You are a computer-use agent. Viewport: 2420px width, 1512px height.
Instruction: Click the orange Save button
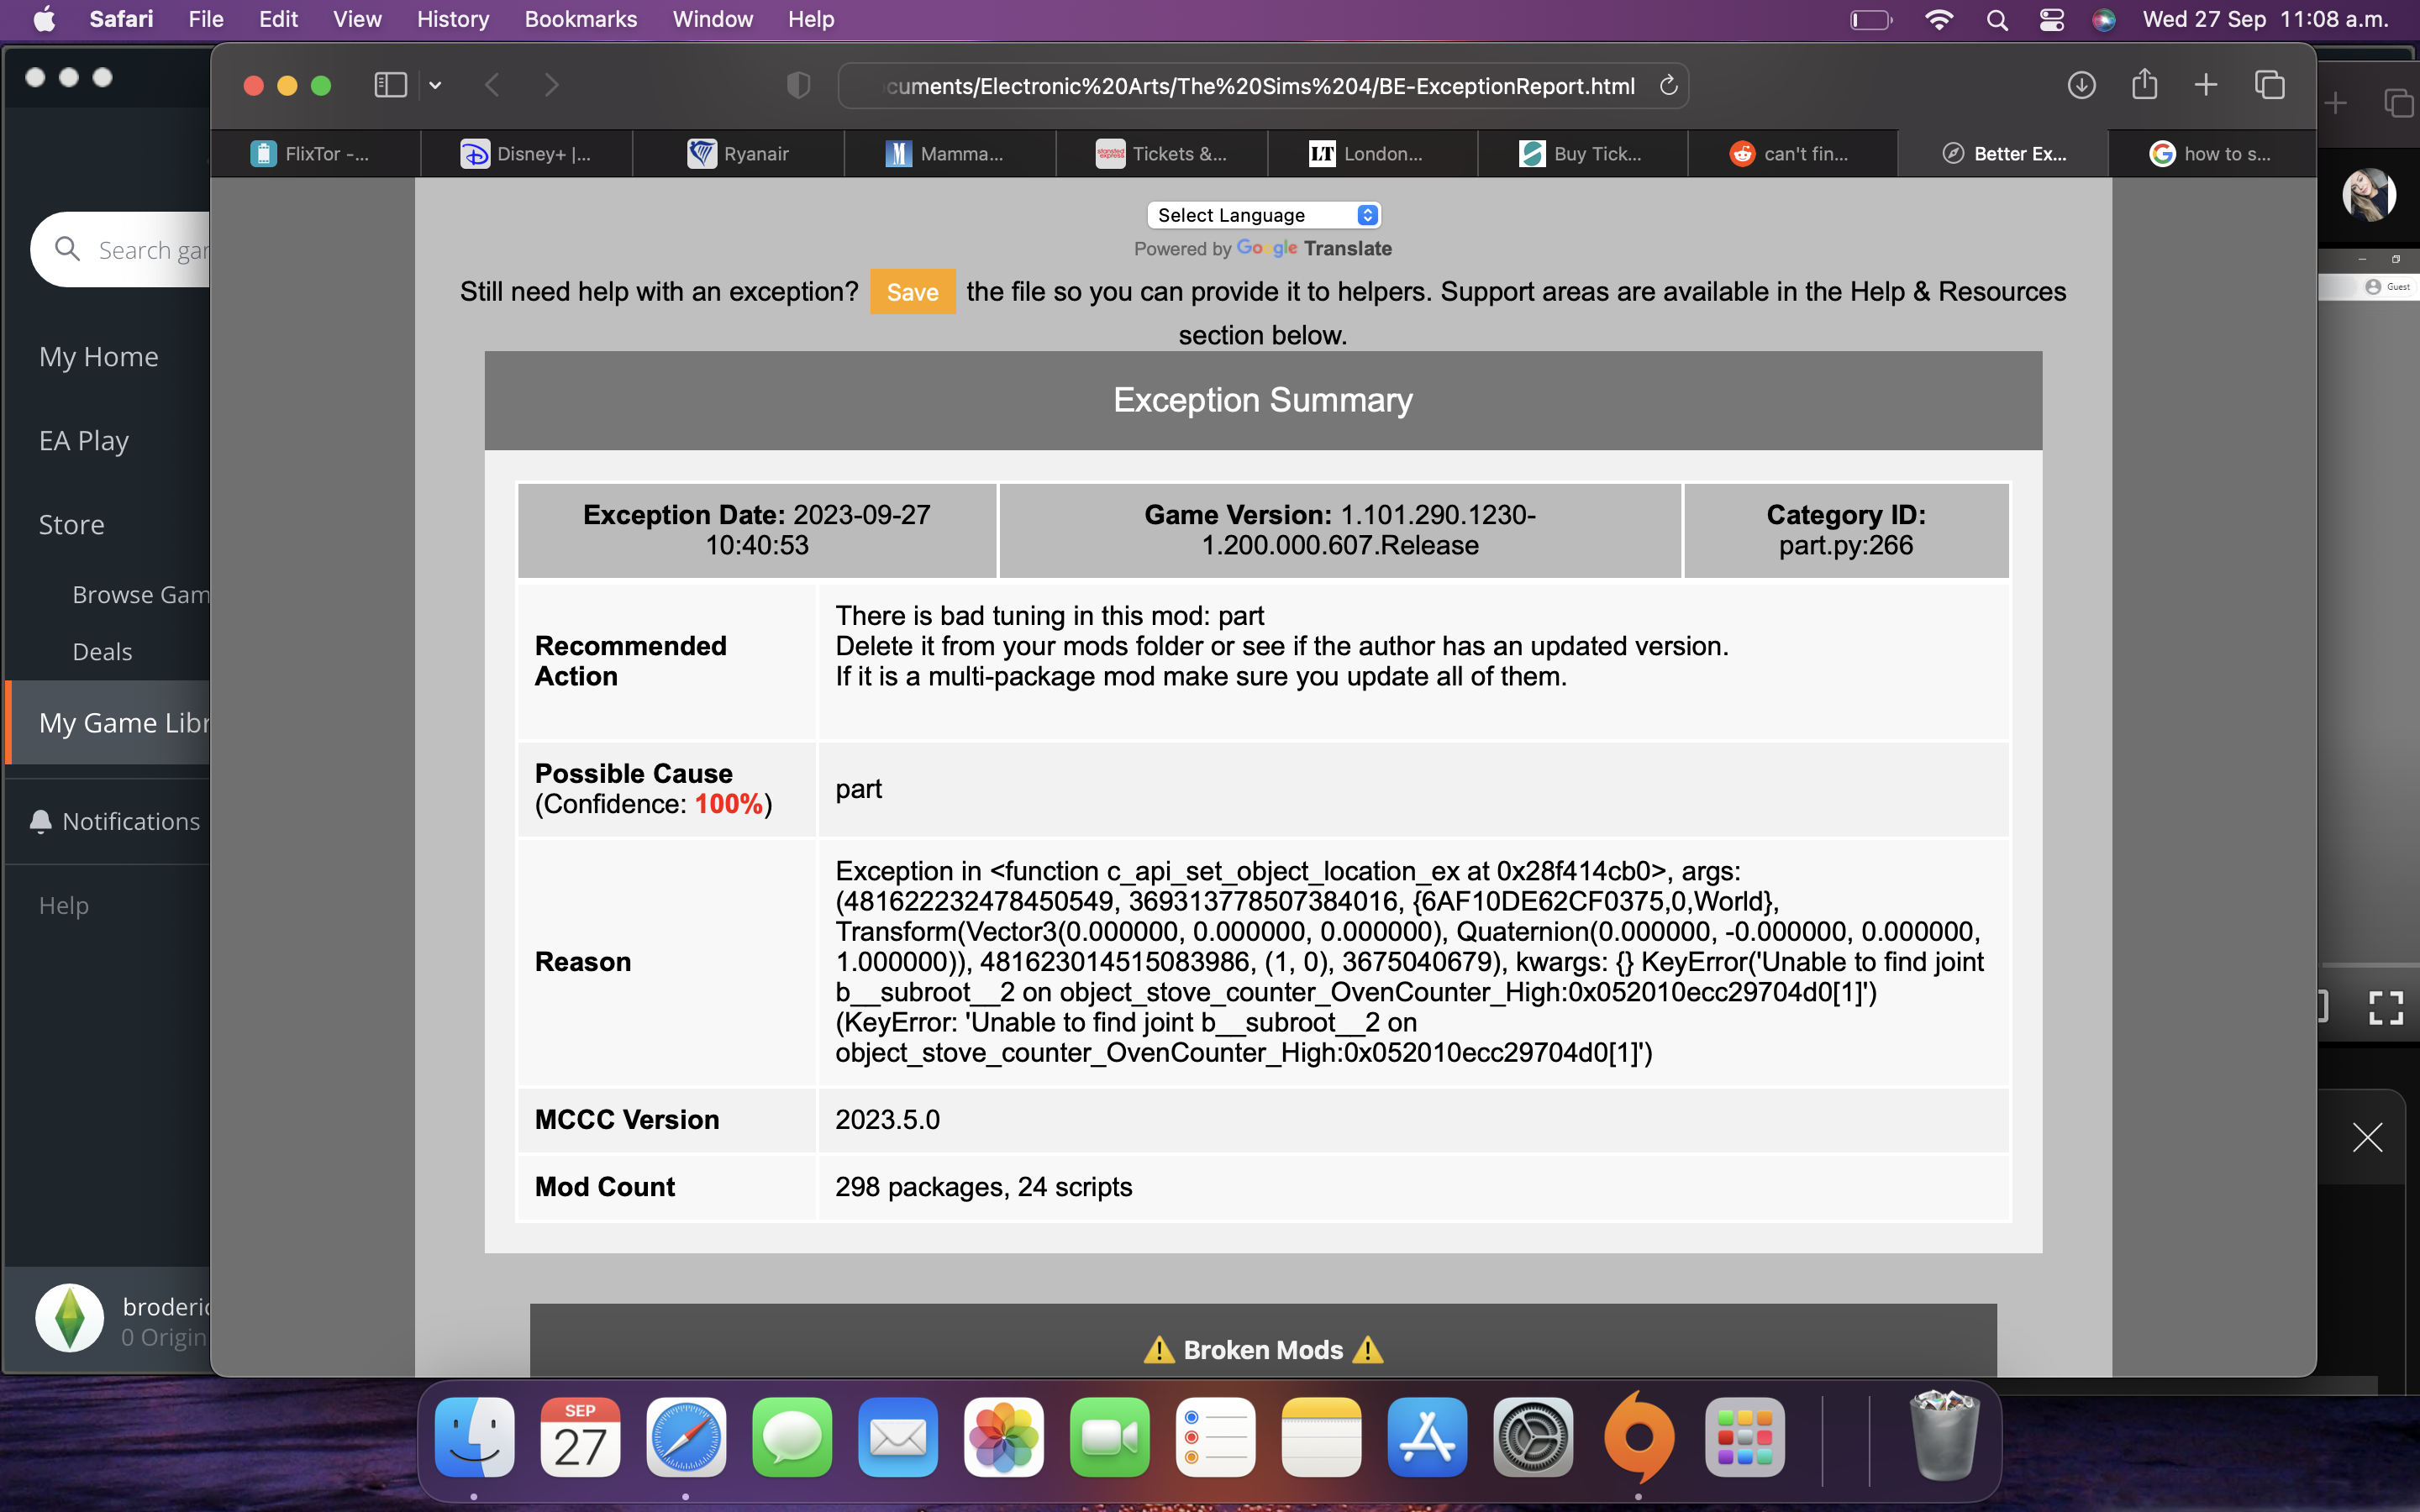click(912, 292)
